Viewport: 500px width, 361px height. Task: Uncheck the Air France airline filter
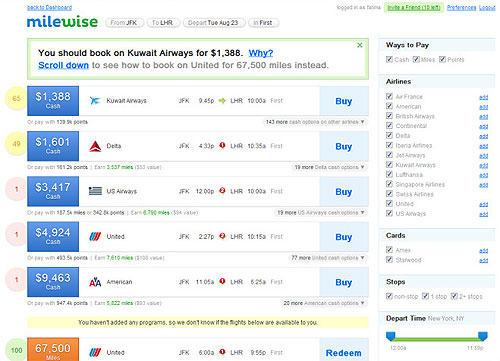tap(389, 96)
